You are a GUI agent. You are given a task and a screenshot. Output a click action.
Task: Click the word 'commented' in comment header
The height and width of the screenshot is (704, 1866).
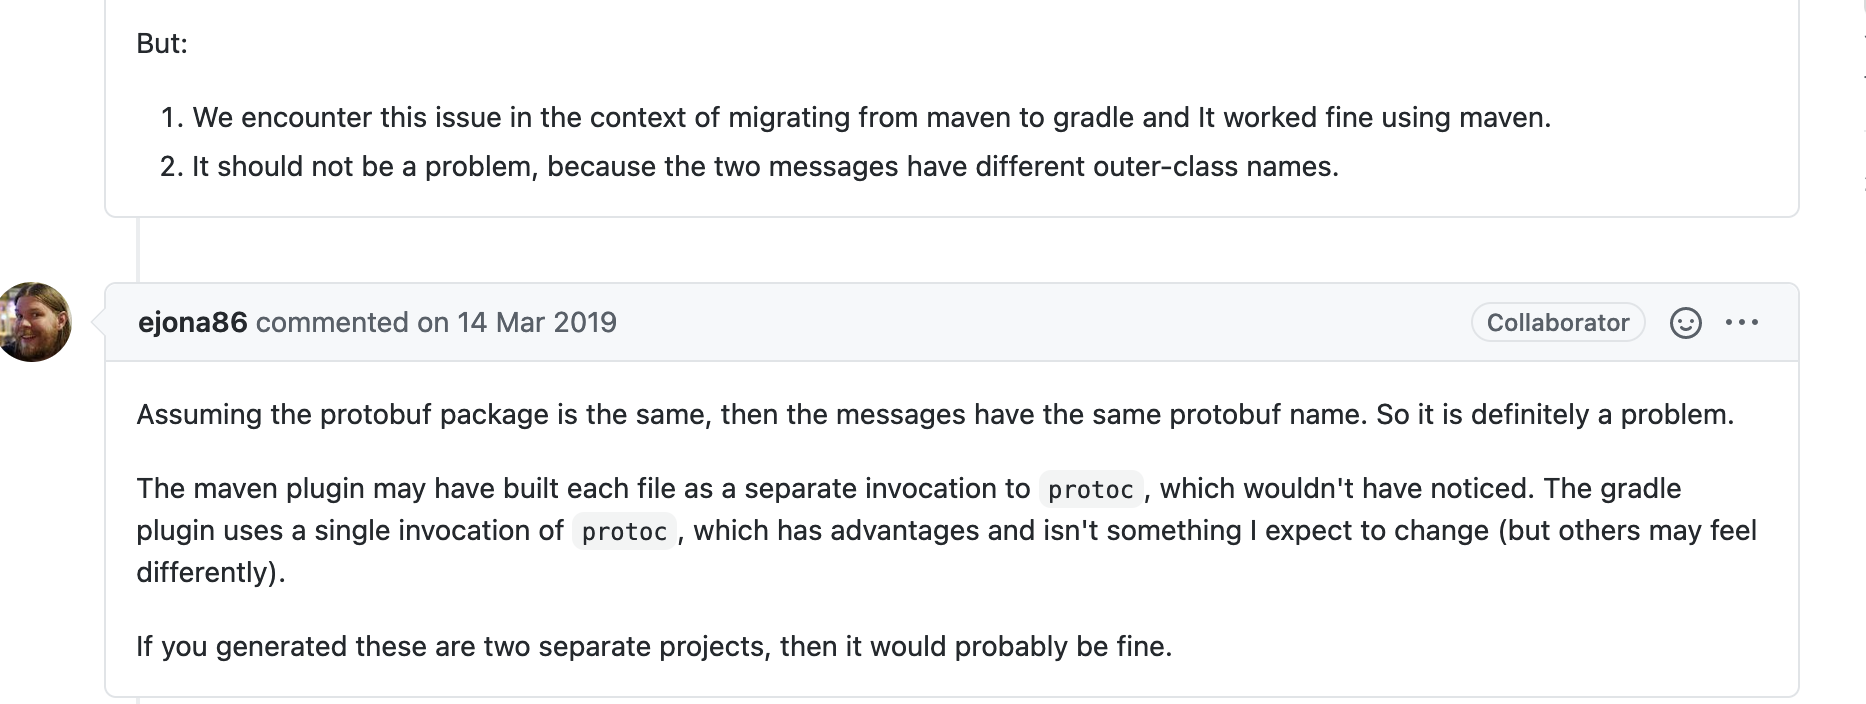332,322
